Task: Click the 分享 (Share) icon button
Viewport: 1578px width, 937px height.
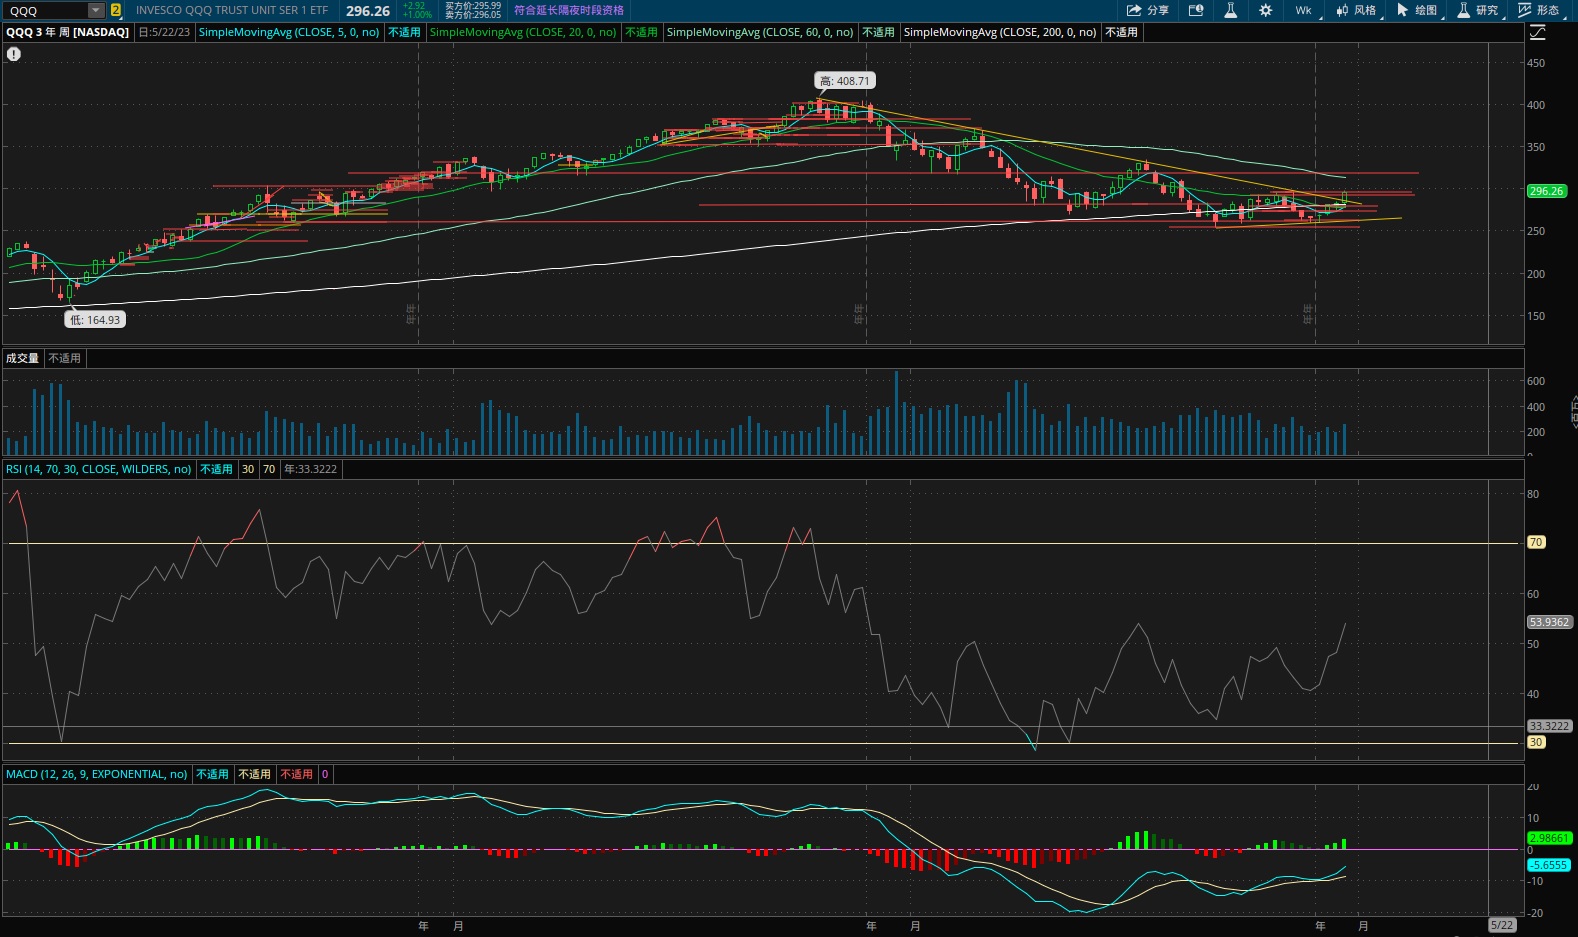Action: tap(1147, 10)
